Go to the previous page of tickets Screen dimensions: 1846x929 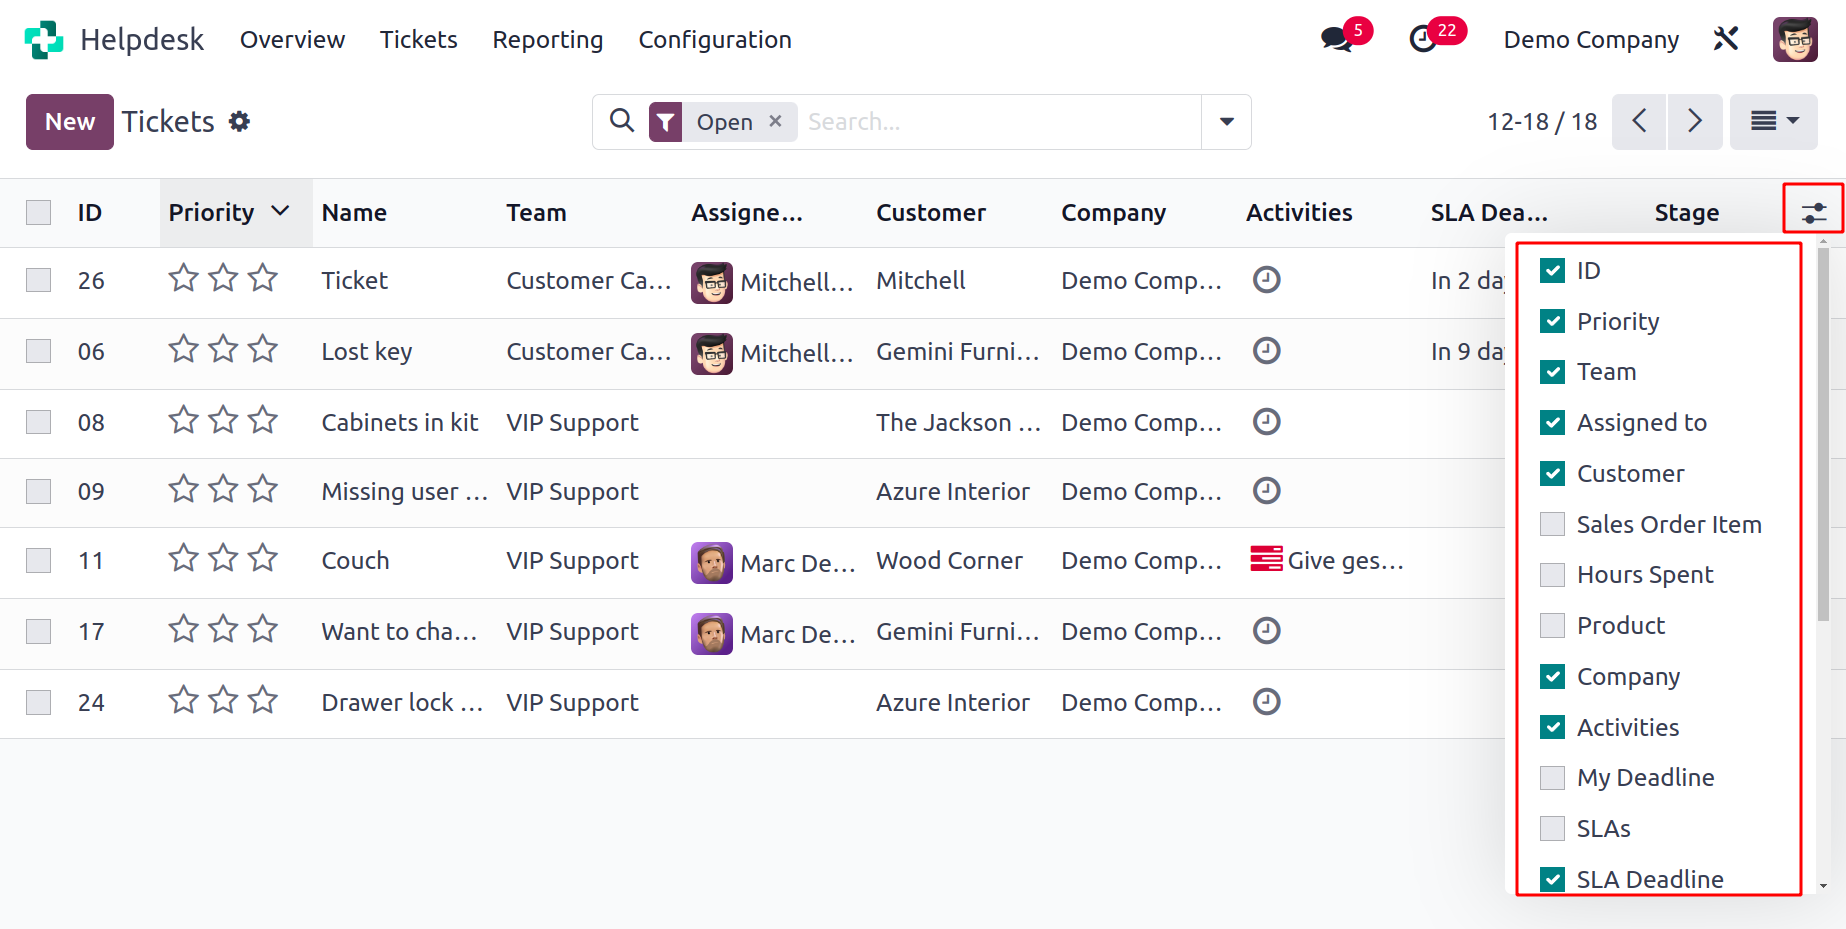[1639, 122]
